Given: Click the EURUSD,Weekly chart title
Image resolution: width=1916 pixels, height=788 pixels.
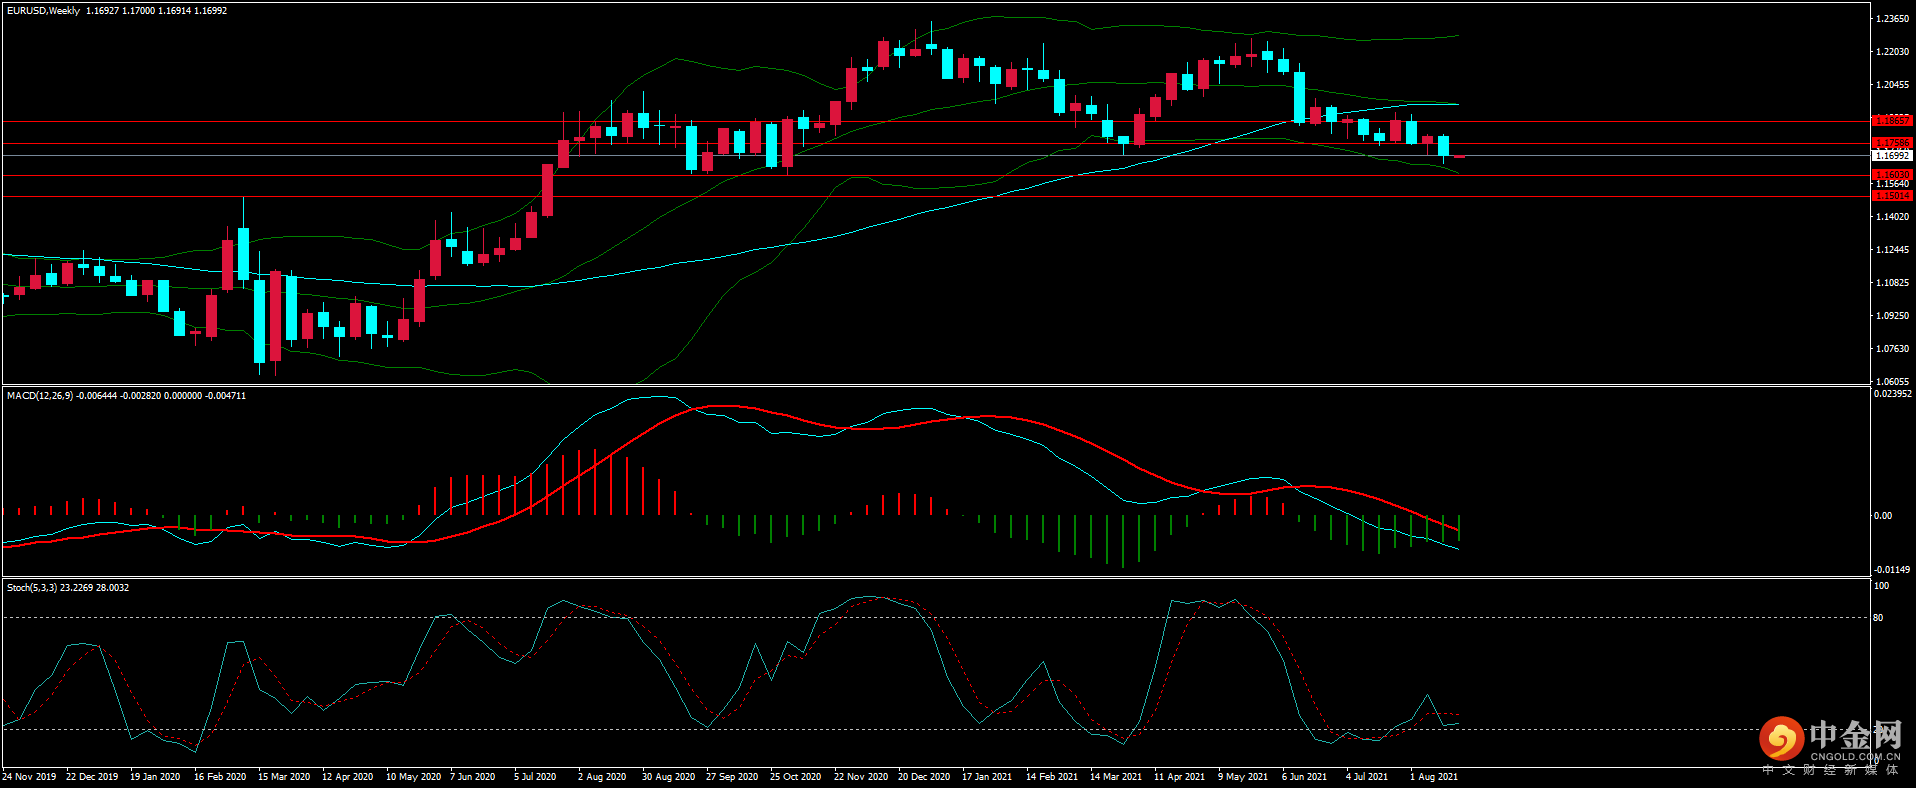Looking at the screenshot, I should pyautogui.click(x=43, y=11).
